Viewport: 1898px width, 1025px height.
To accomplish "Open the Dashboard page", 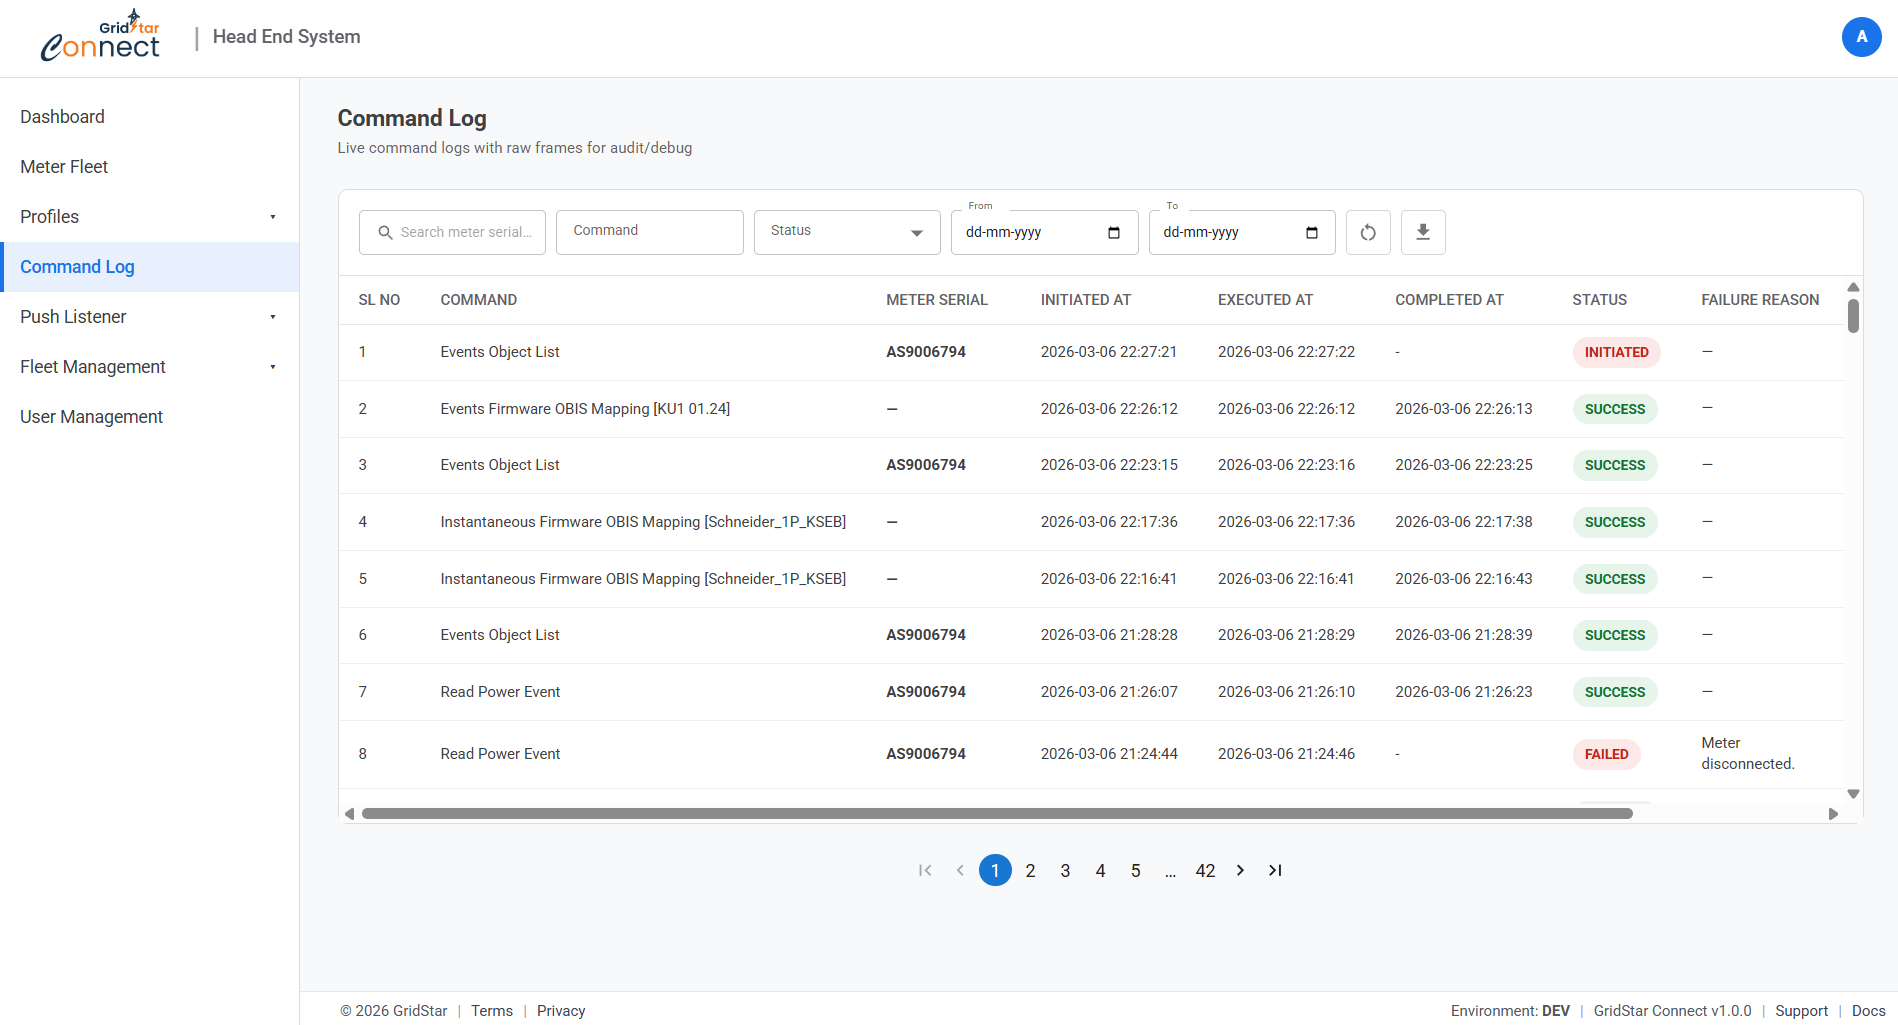I will 62,117.
